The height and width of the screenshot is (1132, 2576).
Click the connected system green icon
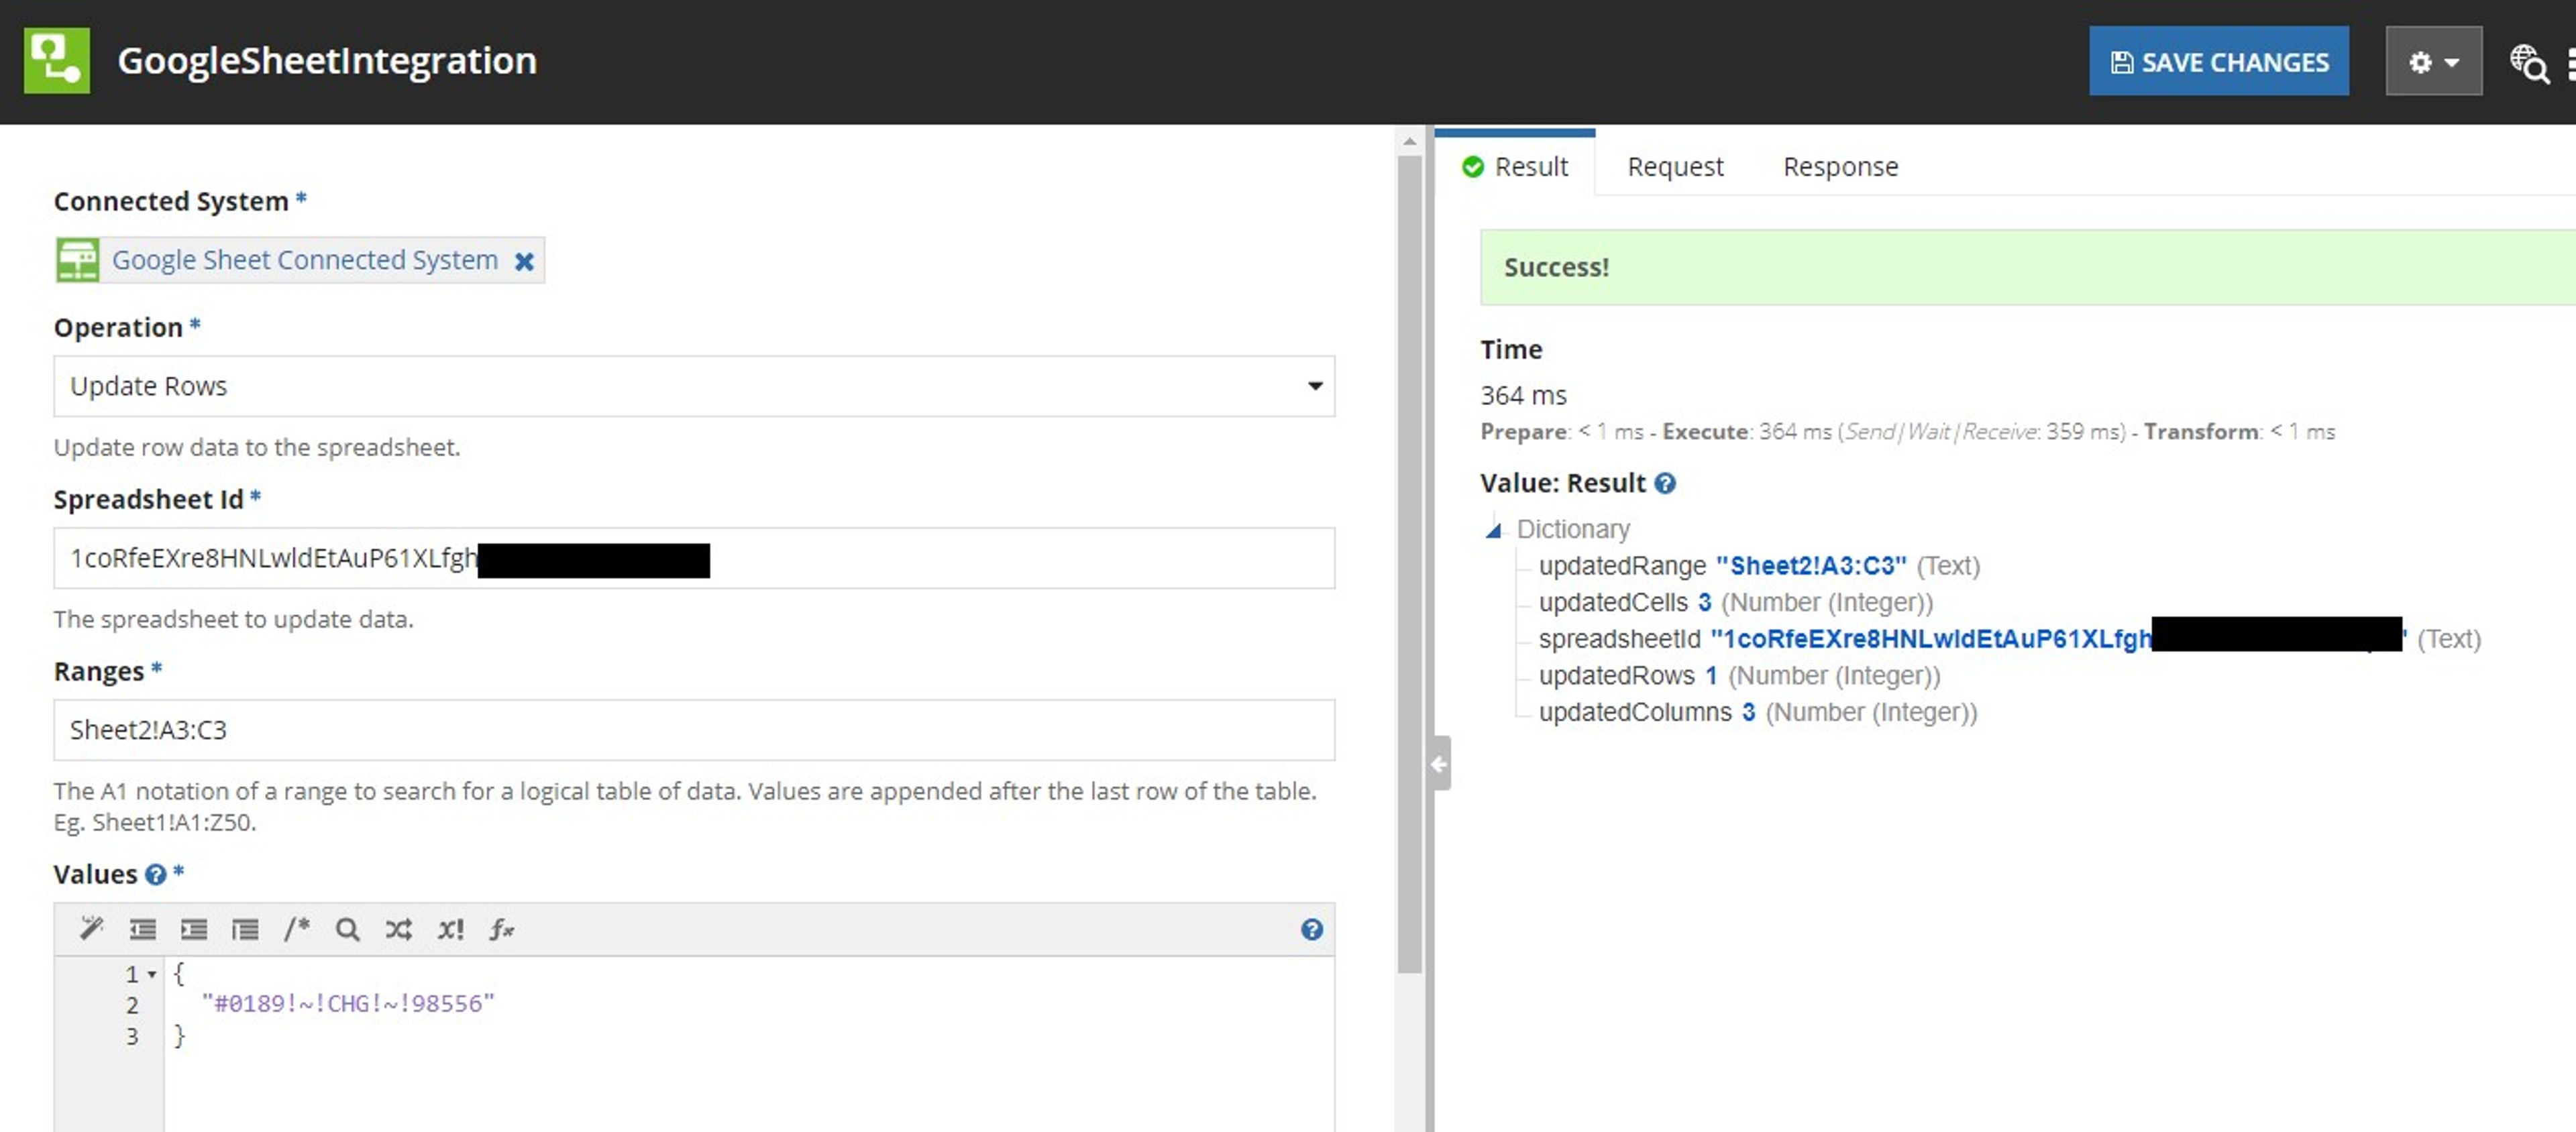(x=77, y=260)
